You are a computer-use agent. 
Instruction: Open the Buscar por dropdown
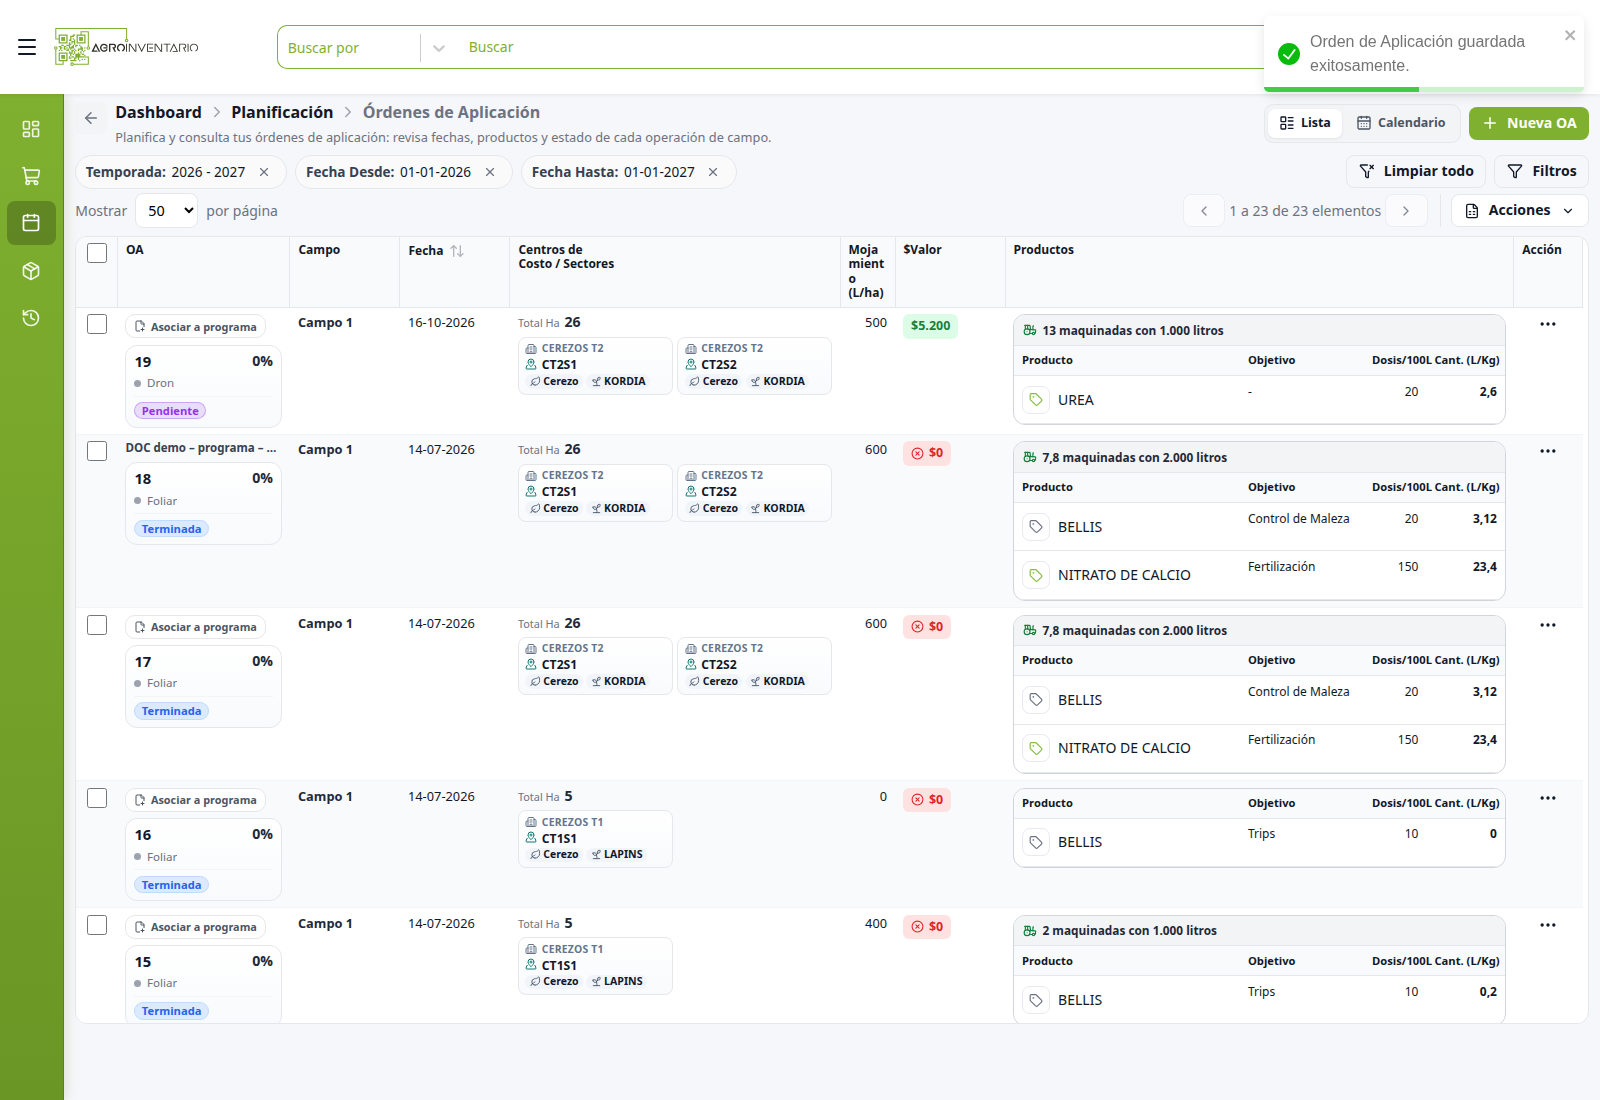coord(366,47)
